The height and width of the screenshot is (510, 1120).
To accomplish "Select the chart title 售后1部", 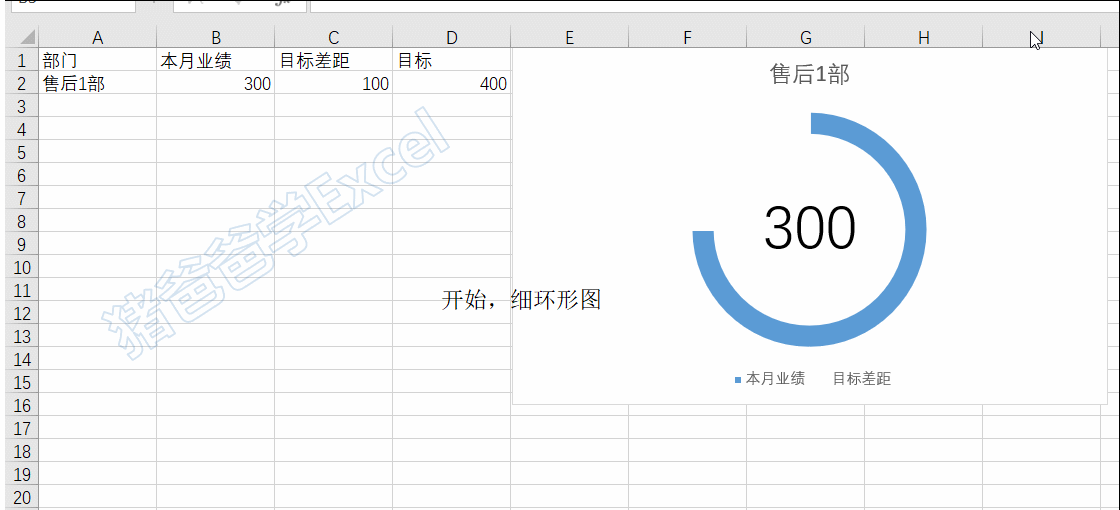I will [x=809, y=74].
